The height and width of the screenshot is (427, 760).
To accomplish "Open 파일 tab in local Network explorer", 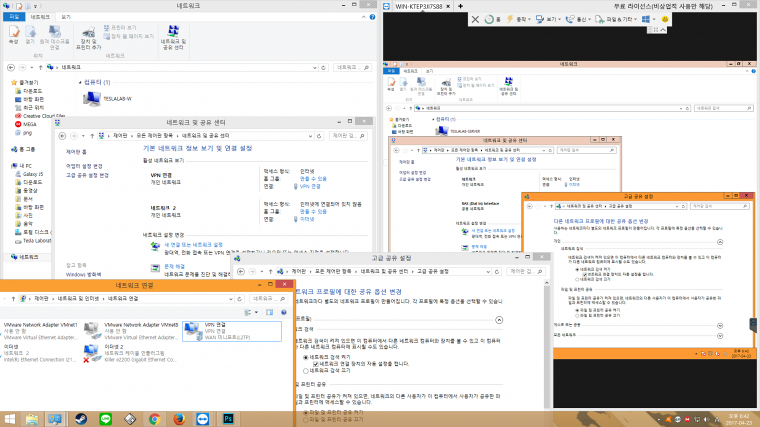I will coord(14,17).
